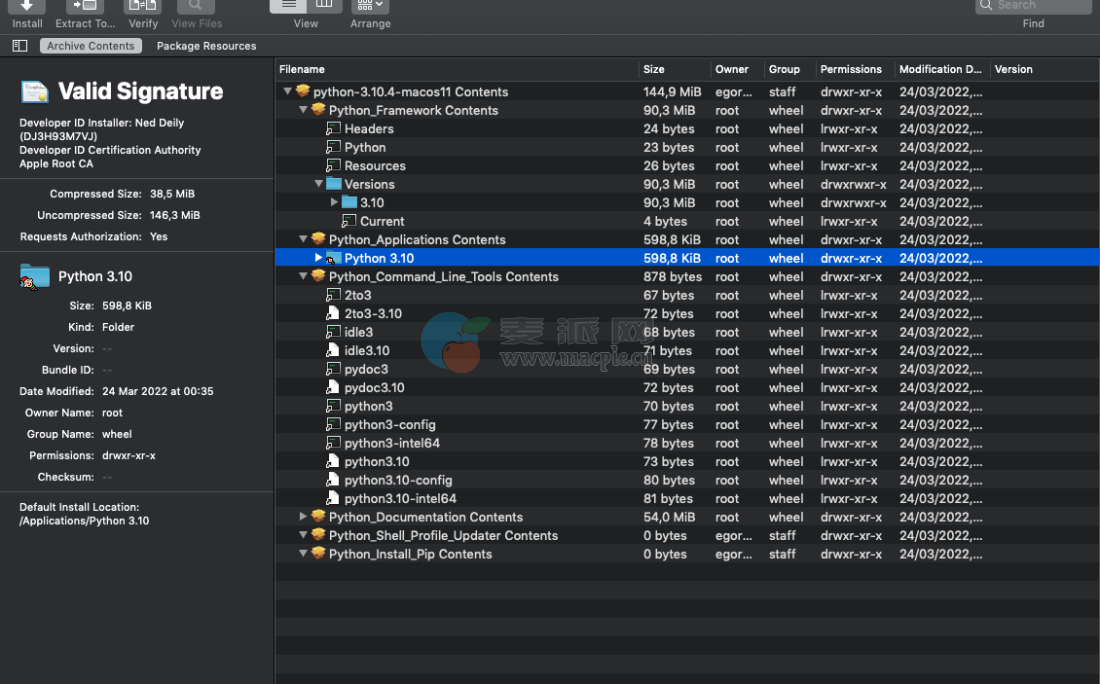
Task: Click the python-3.10.4-macos11 package box icon
Action: (x=303, y=91)
